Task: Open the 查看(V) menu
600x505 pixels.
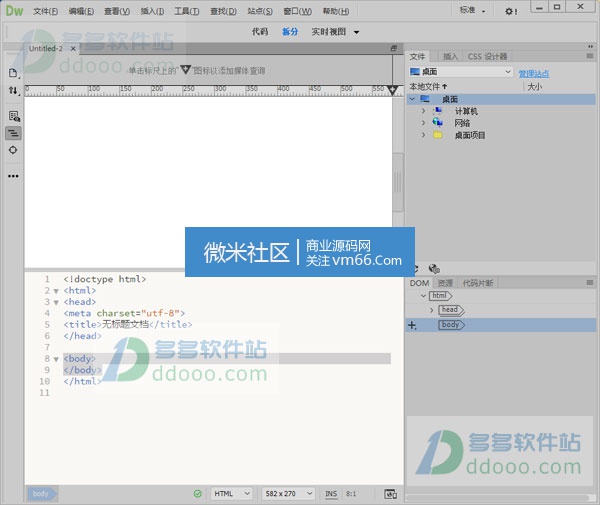Action: pyautogui.click(x=117, y=11)
